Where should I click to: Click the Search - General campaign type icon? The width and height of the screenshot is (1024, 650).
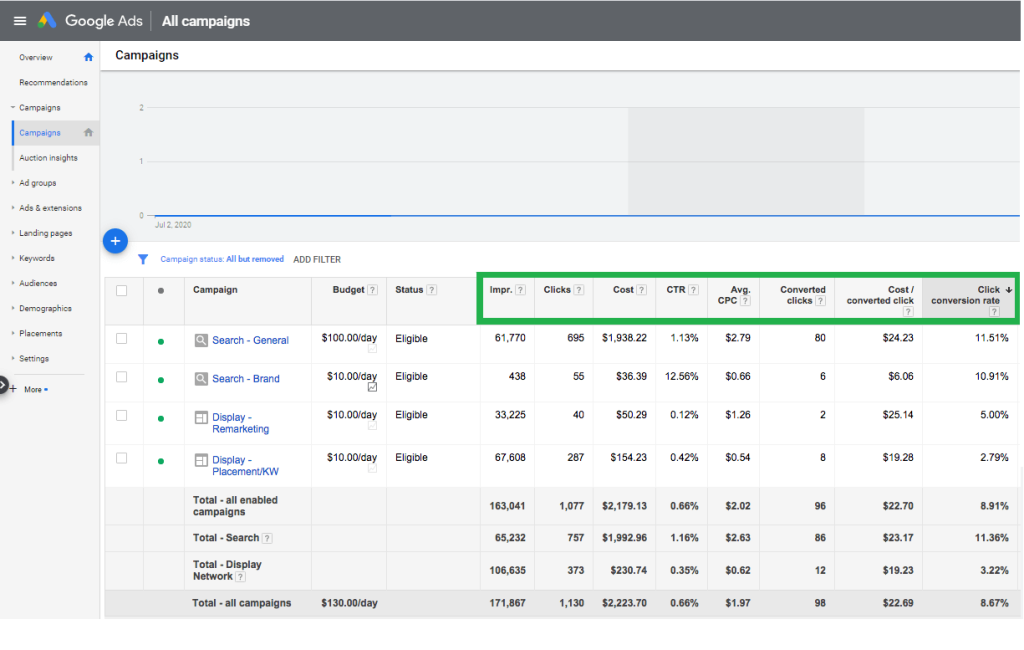point(201,340)
